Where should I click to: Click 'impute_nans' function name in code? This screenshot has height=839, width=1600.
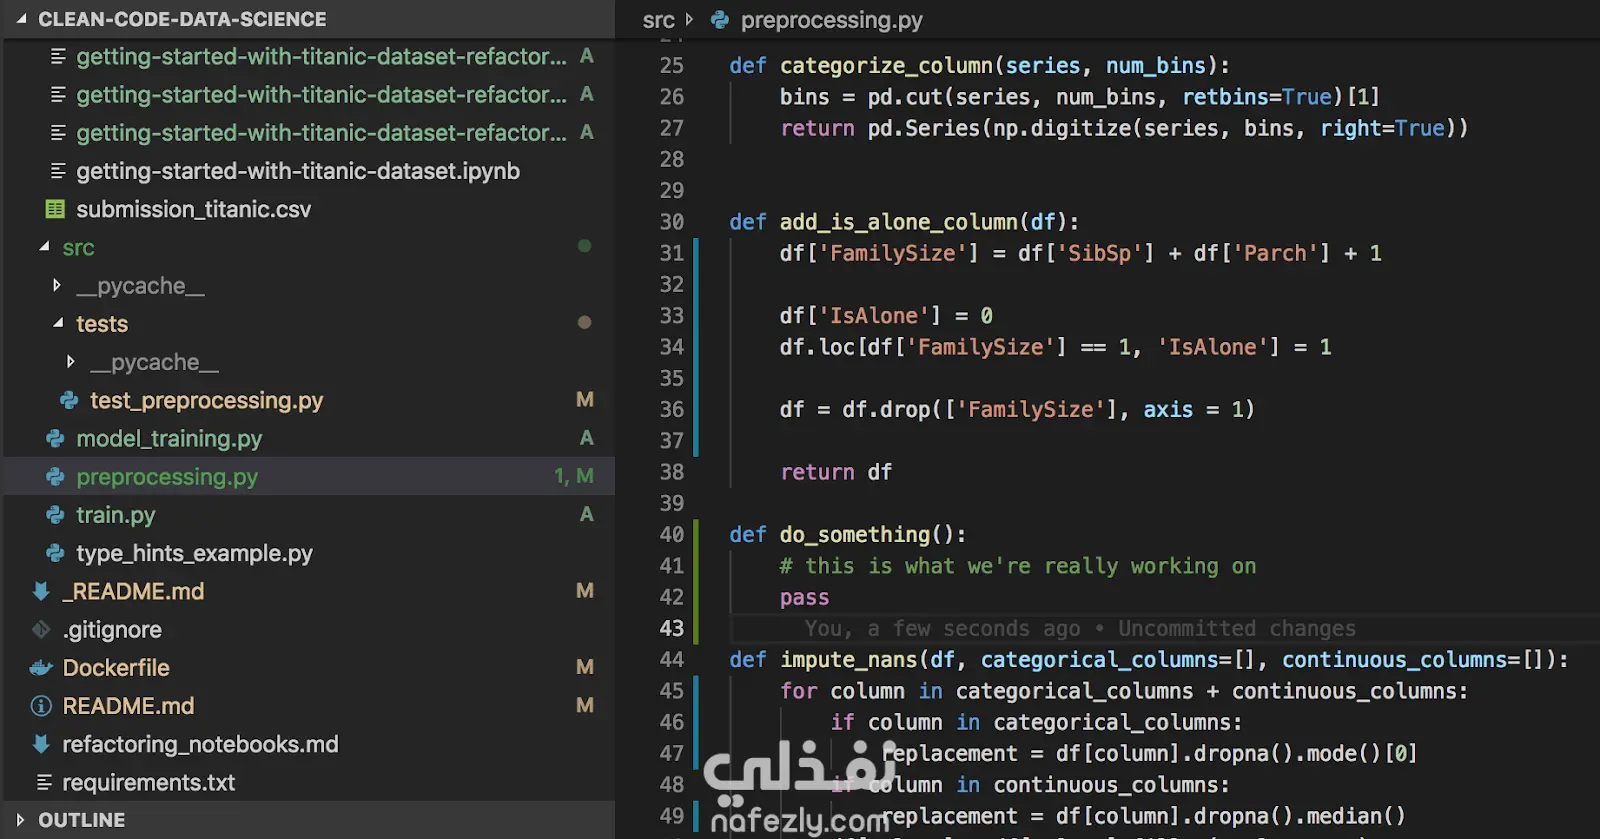pyautogui.click(x=849, y=660)
